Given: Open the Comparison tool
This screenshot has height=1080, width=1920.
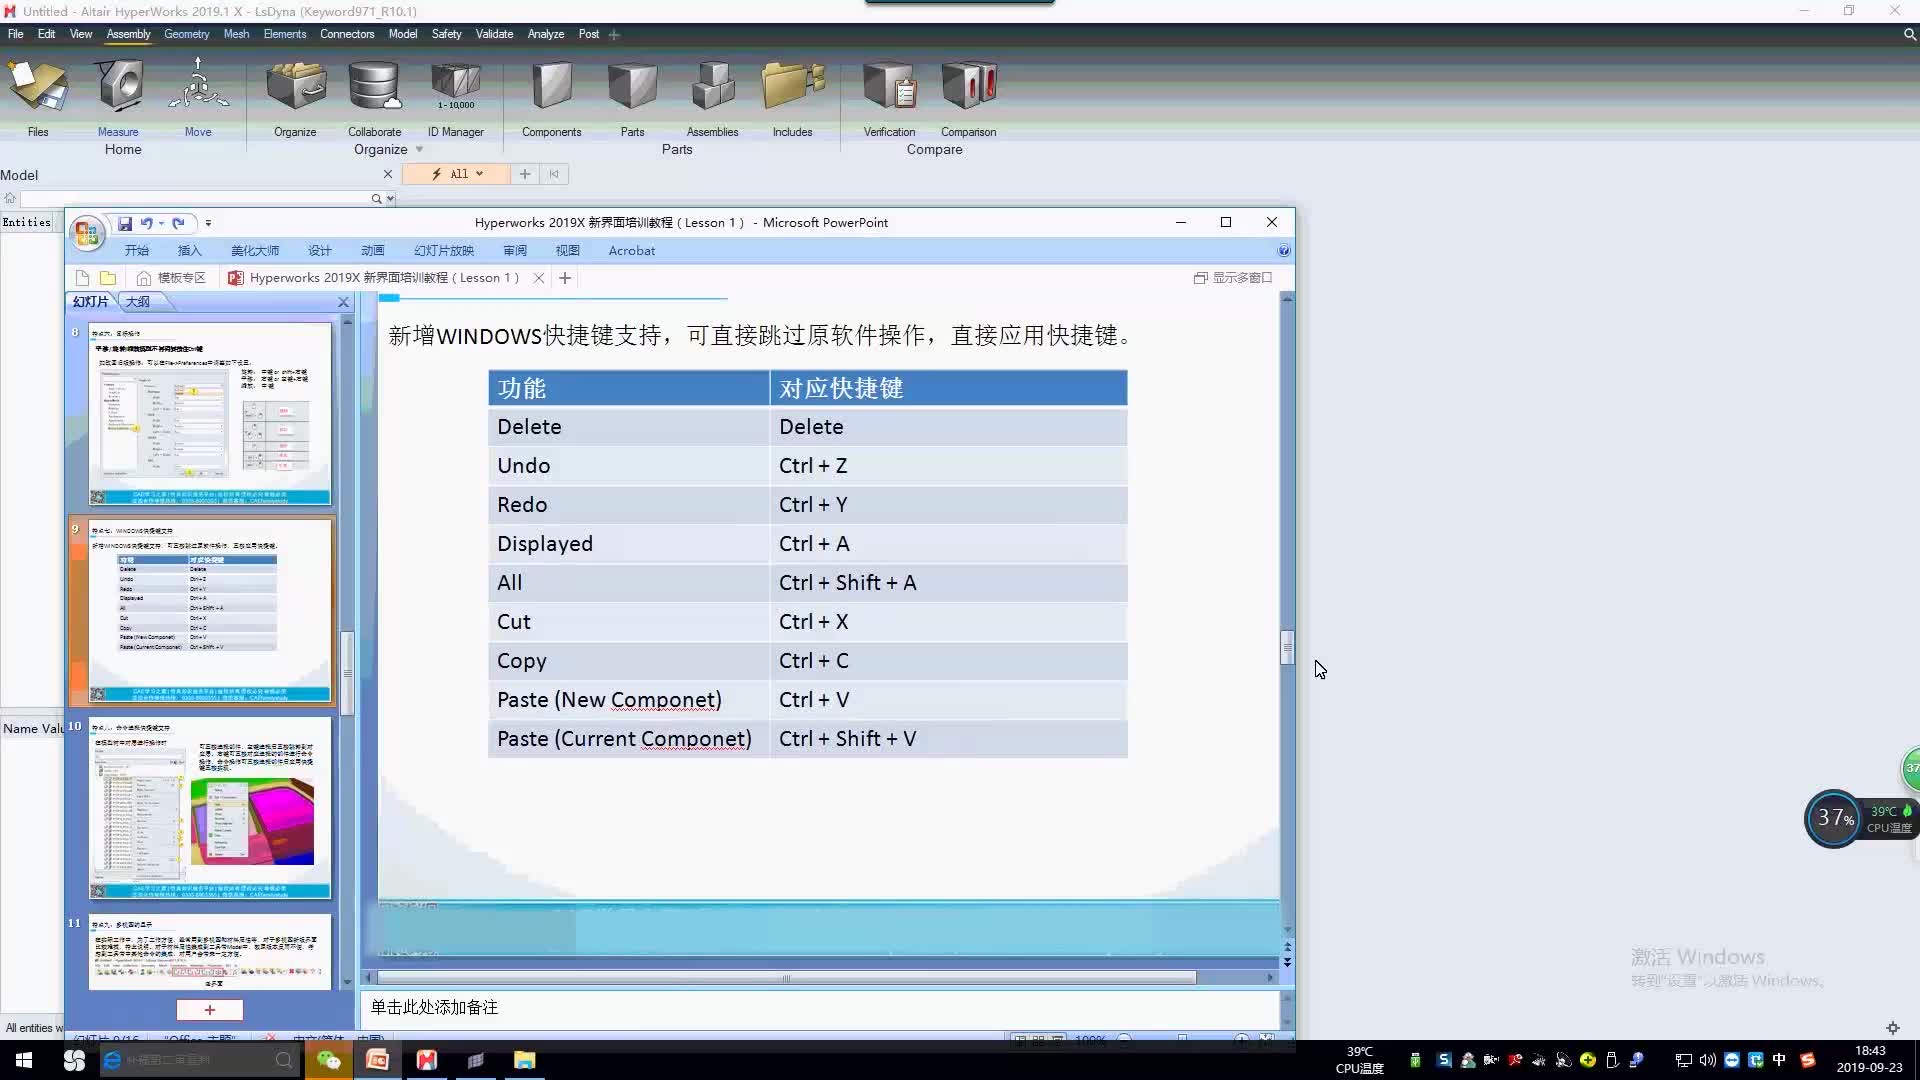Looking at the screenshot, I should pos(967,95).
